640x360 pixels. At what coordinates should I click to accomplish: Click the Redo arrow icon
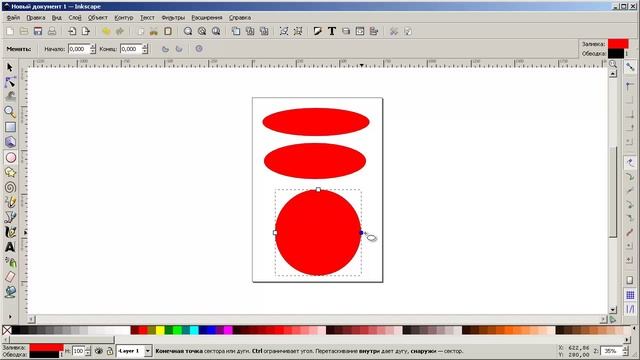[120, 31]
